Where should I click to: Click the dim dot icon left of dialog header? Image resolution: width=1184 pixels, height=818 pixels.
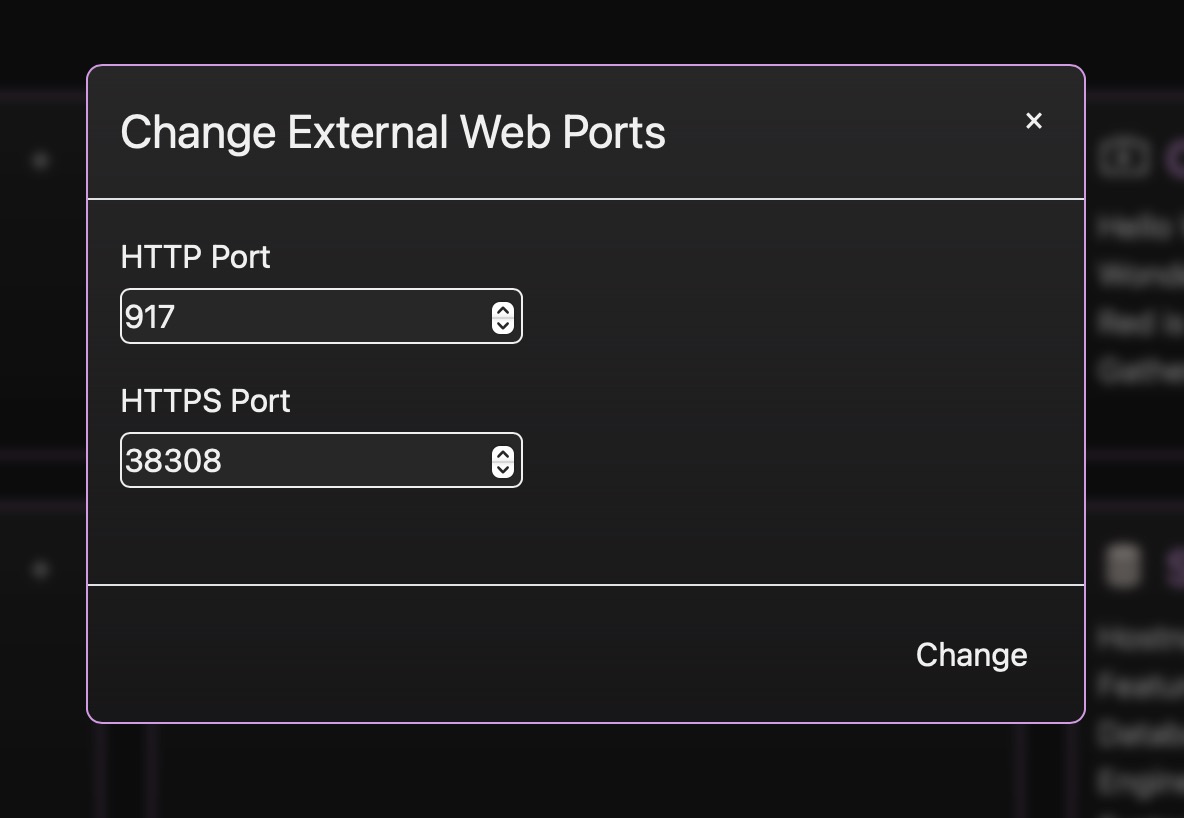41,160
